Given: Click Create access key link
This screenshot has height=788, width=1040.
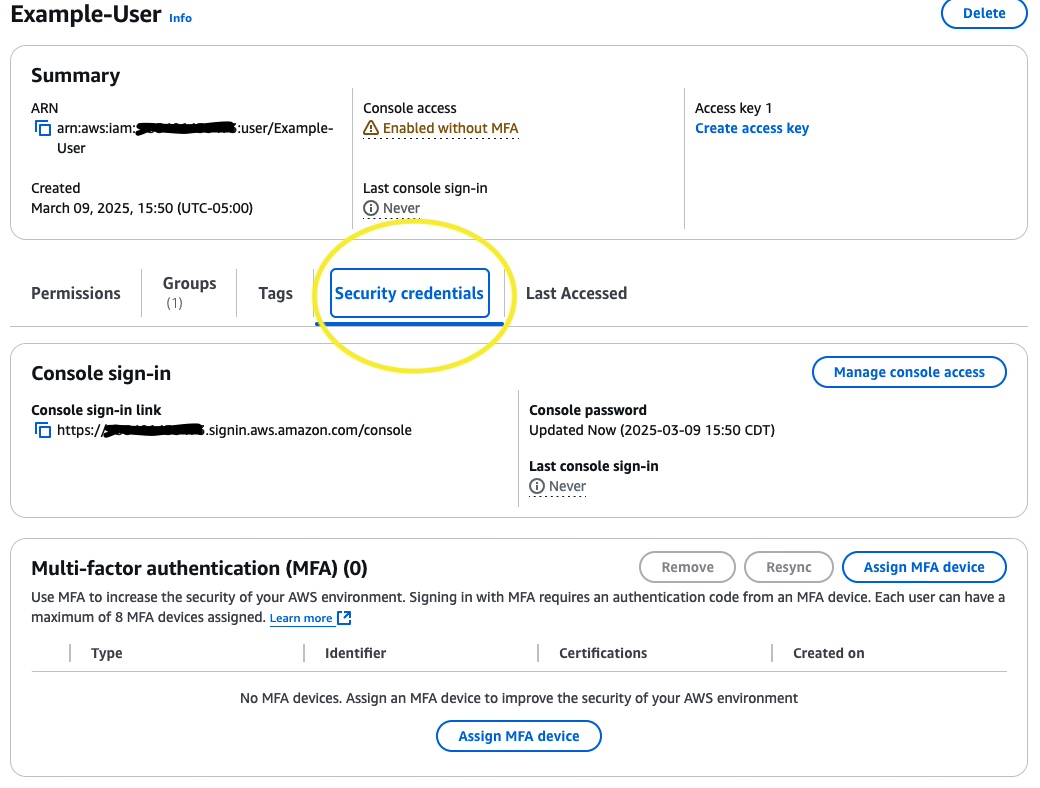Looking at the screenshot, I should click(x=752, y=128).
